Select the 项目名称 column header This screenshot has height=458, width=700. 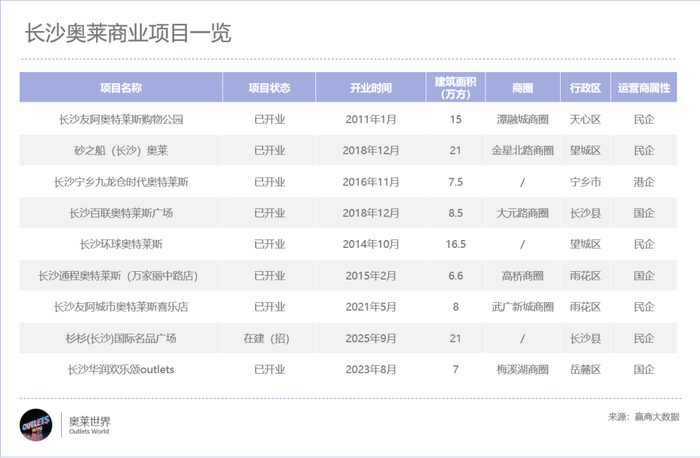pyautogui.click(x=121, y=87)
